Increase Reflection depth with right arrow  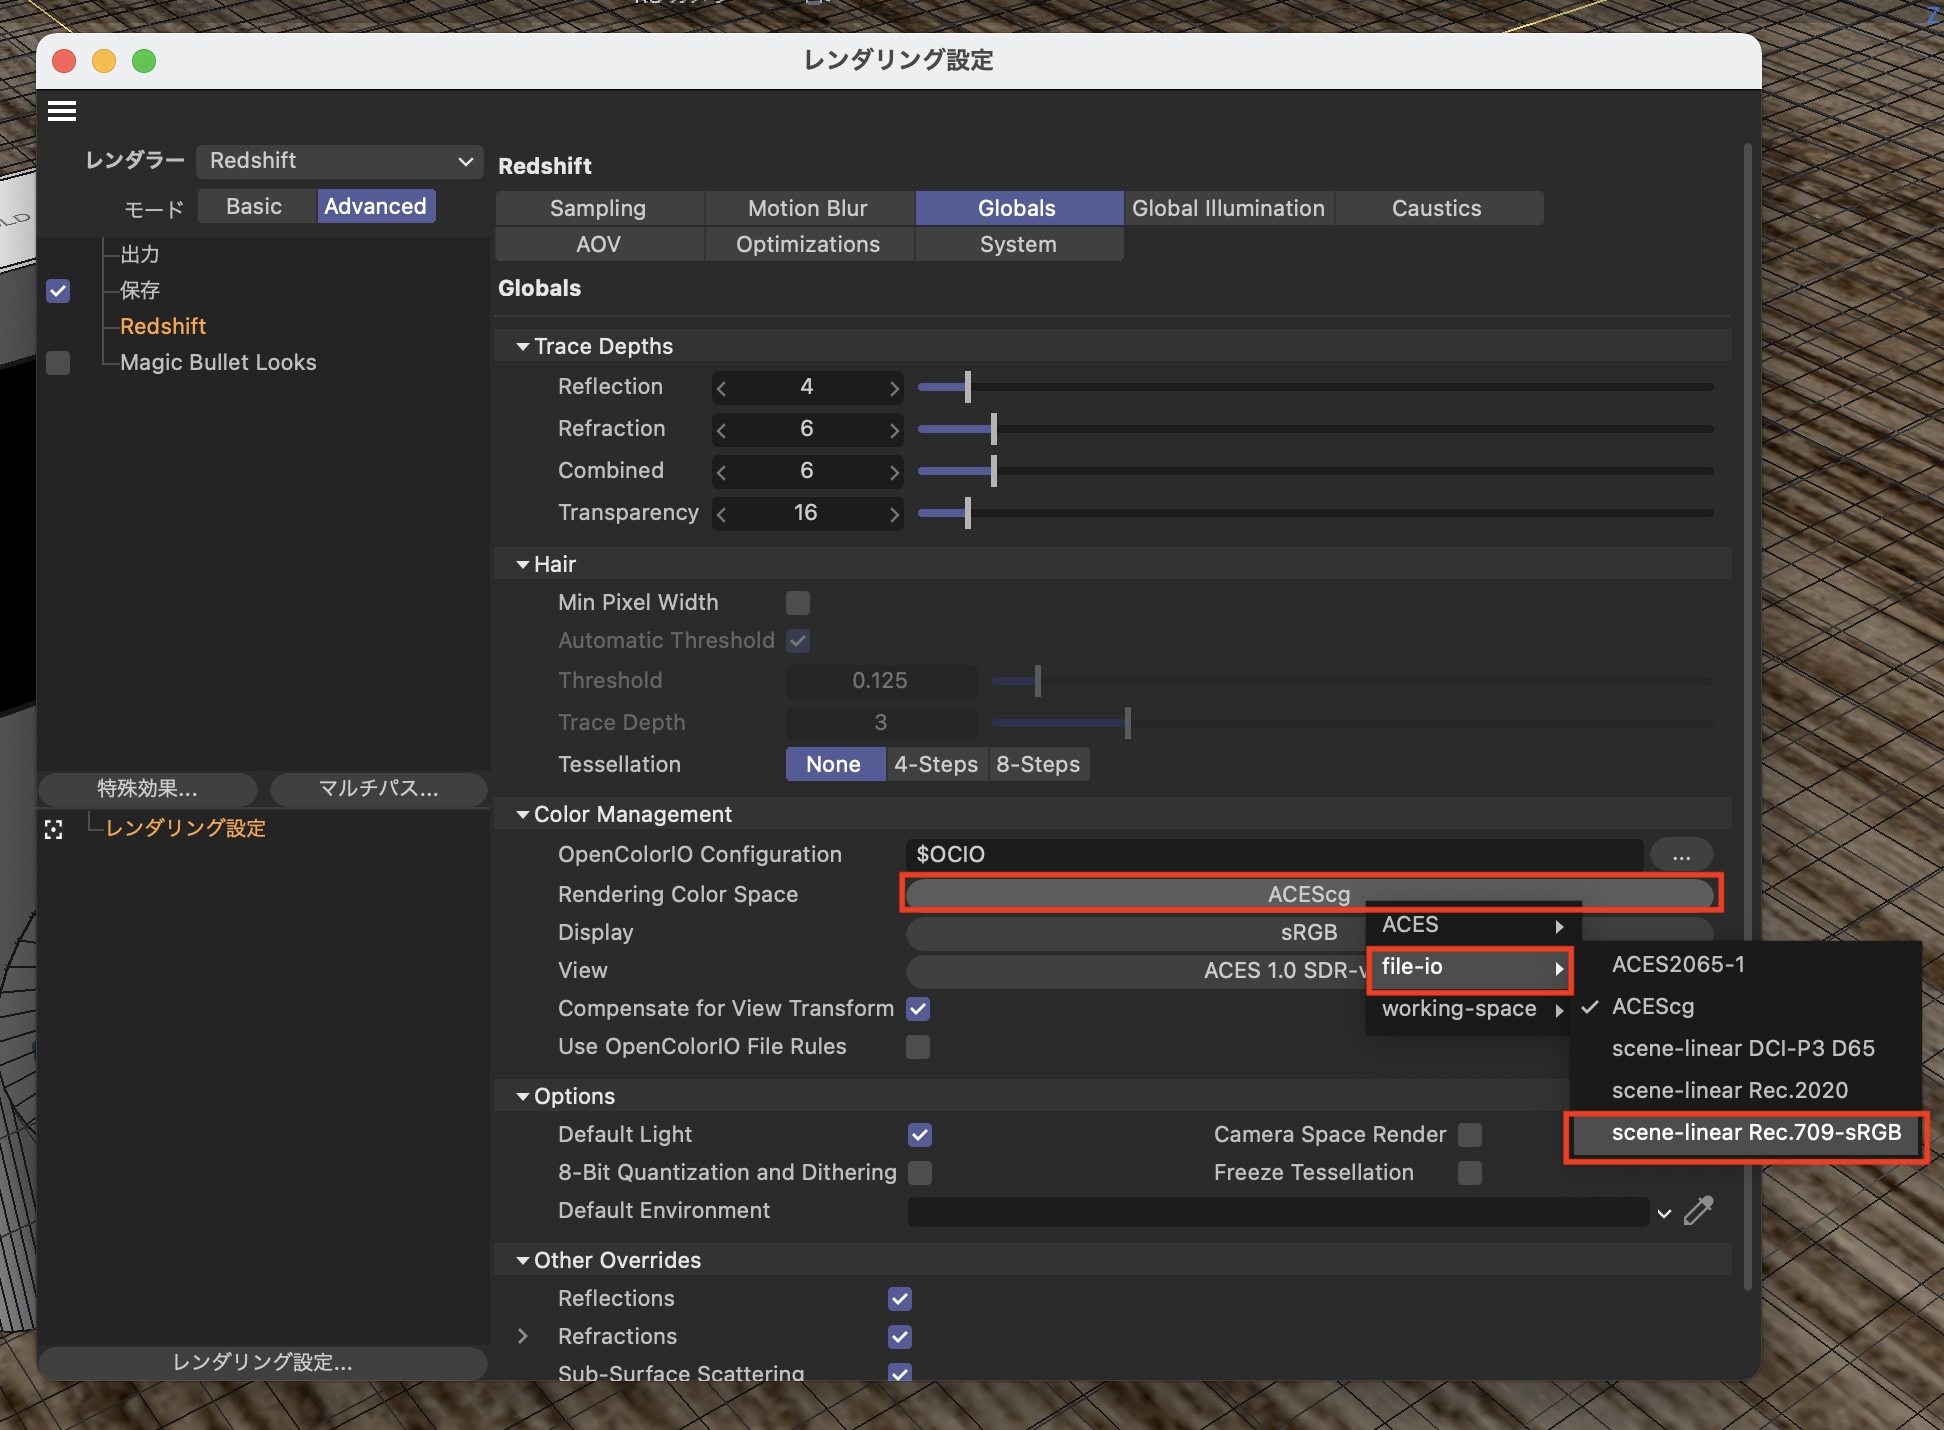coord(894,388)
